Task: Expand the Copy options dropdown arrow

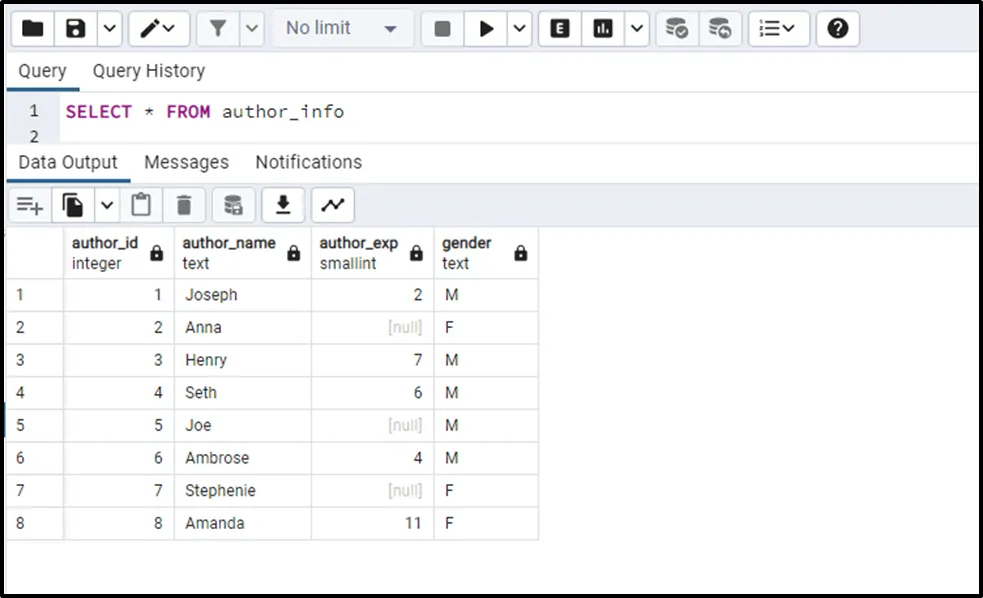Action: pyautogui.click(x=107, y=206)
